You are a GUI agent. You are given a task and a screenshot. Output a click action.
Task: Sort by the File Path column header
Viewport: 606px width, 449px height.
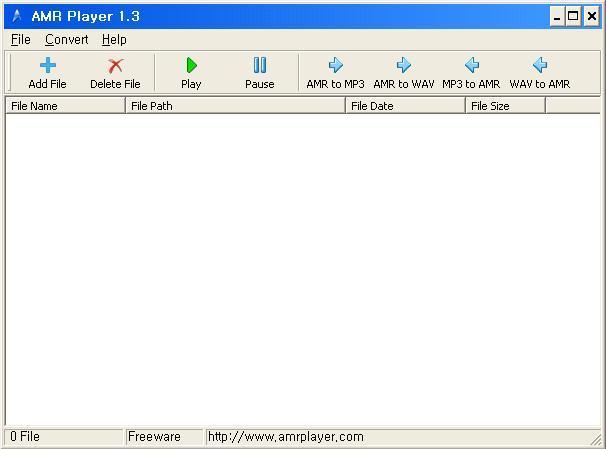pos(235,106)
